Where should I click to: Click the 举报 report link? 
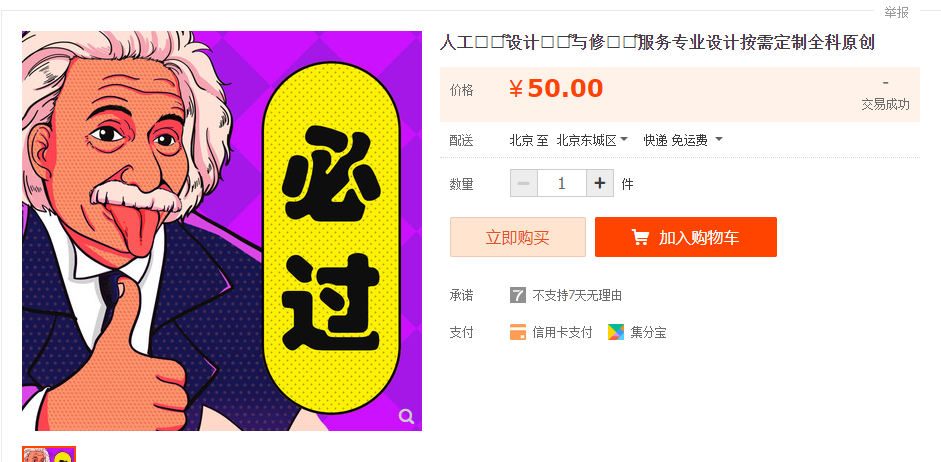click(x=897, y=12)
